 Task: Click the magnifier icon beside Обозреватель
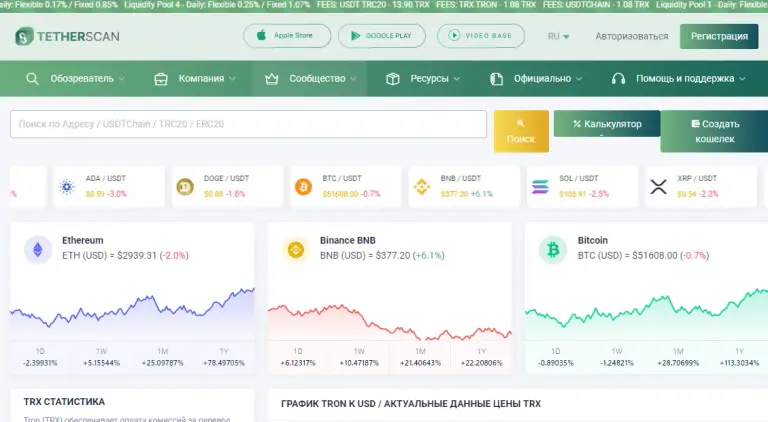(32, 79)
